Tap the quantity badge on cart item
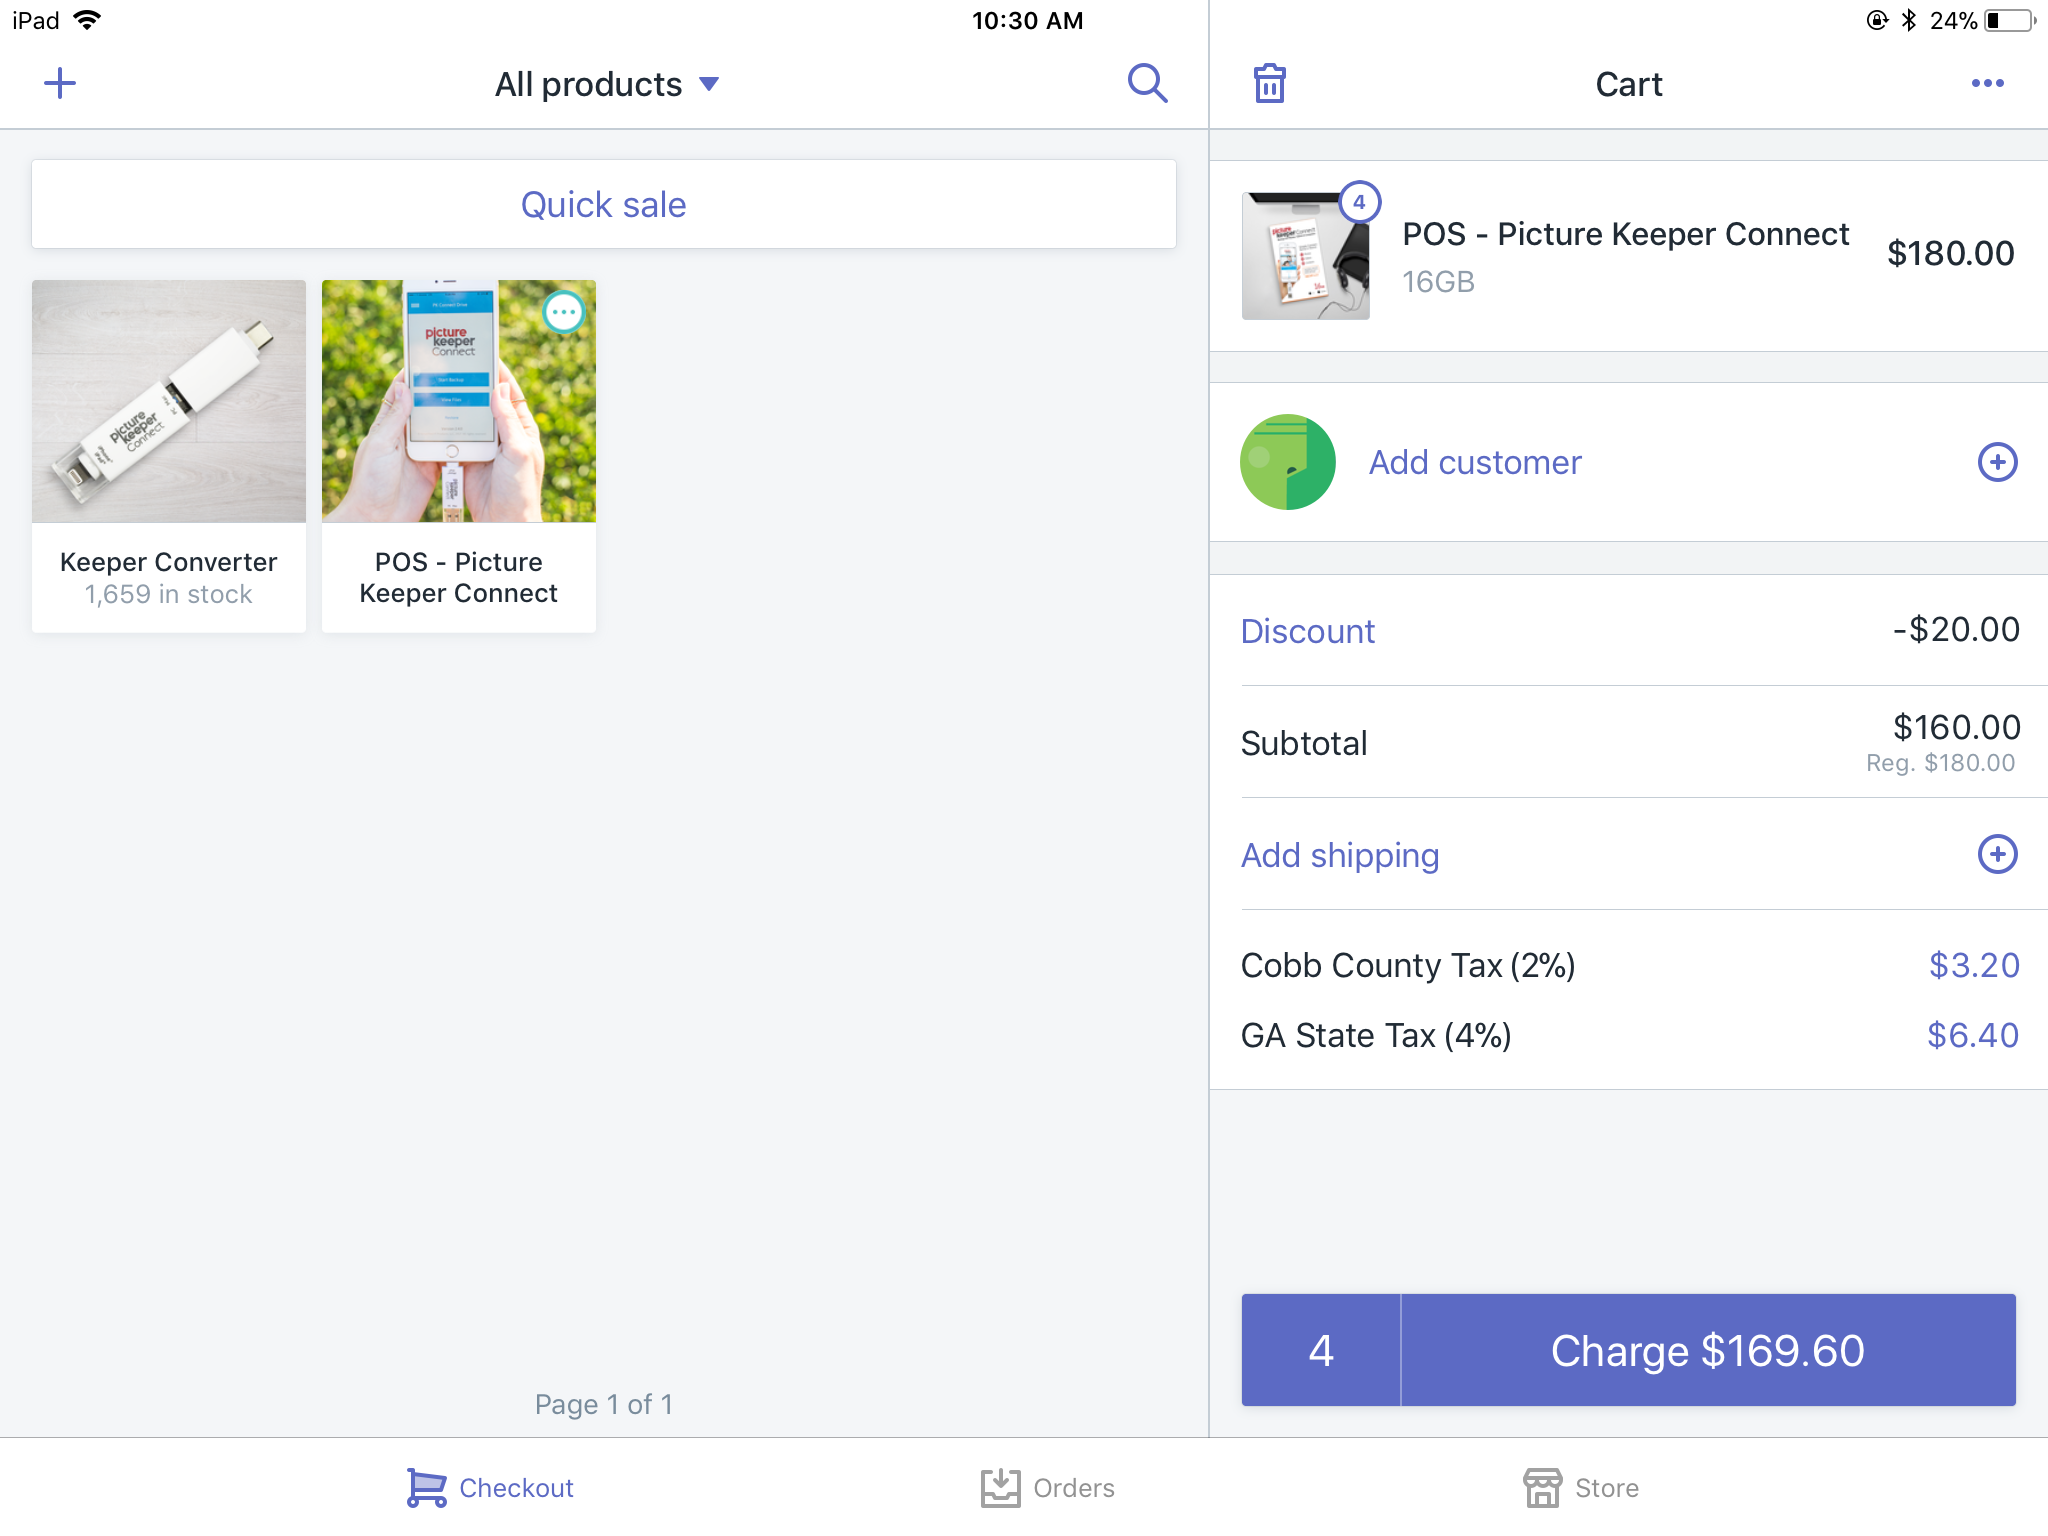2048x1536 pixels. (1359, 202)
